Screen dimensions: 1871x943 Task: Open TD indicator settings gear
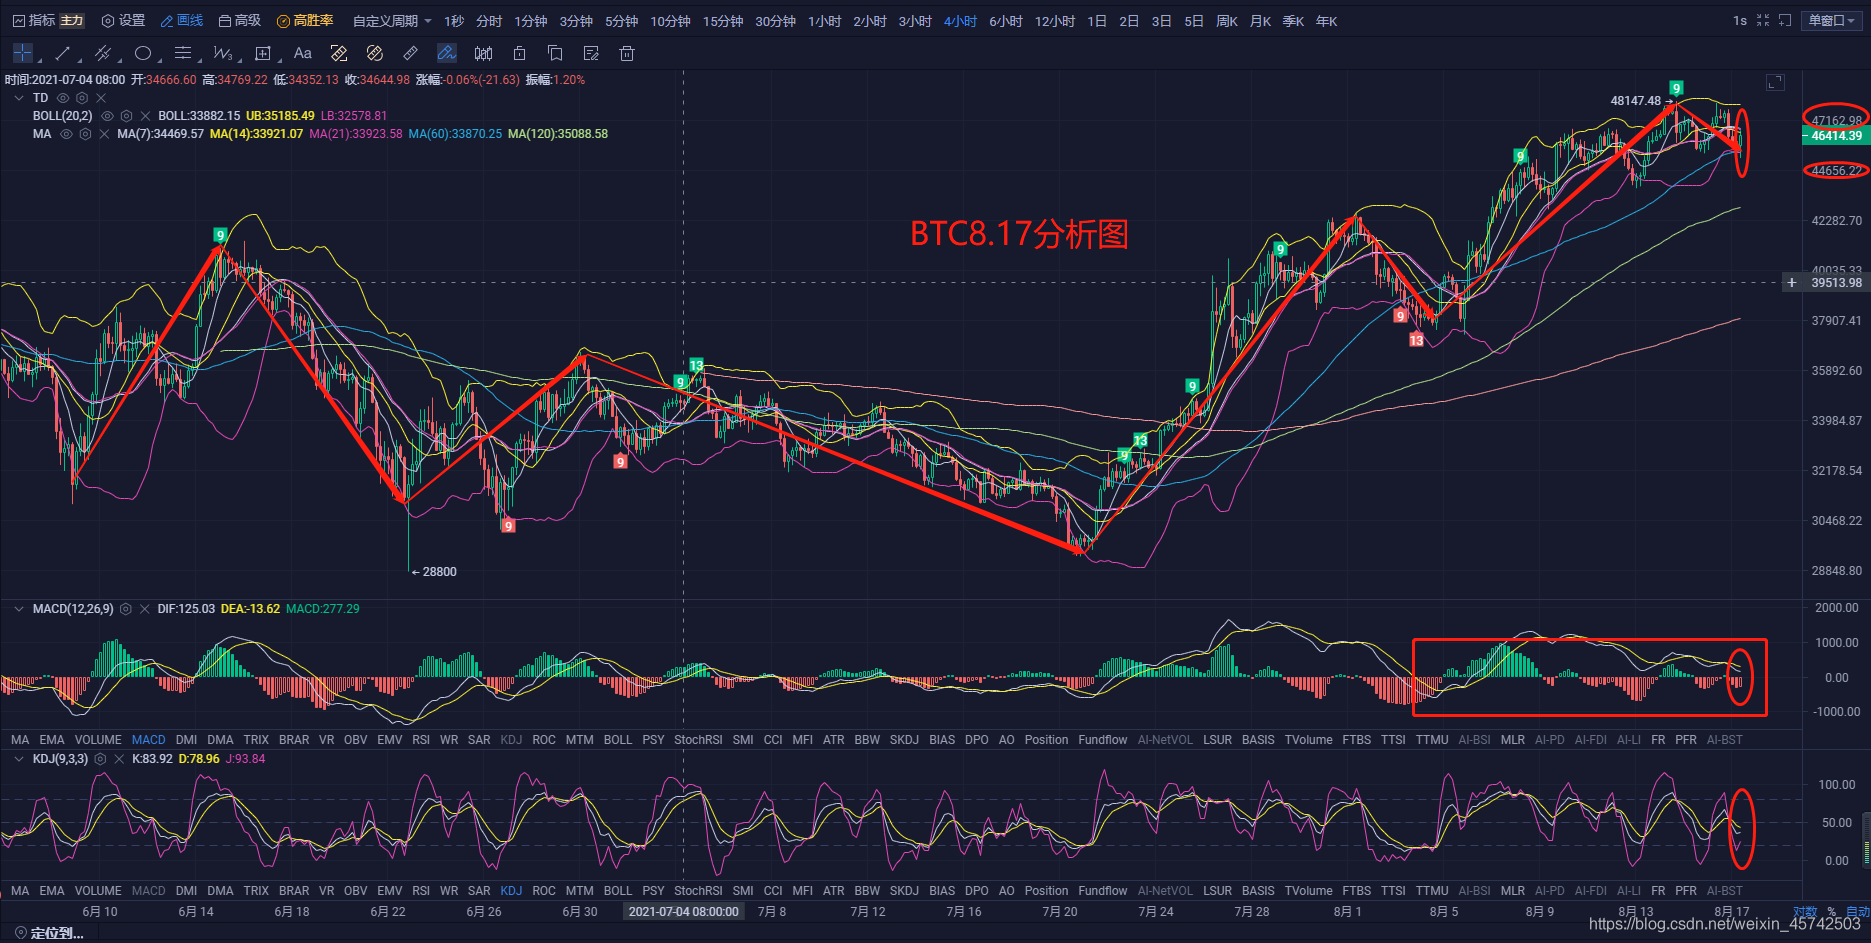pyautogui.click(x=82, y=98)
